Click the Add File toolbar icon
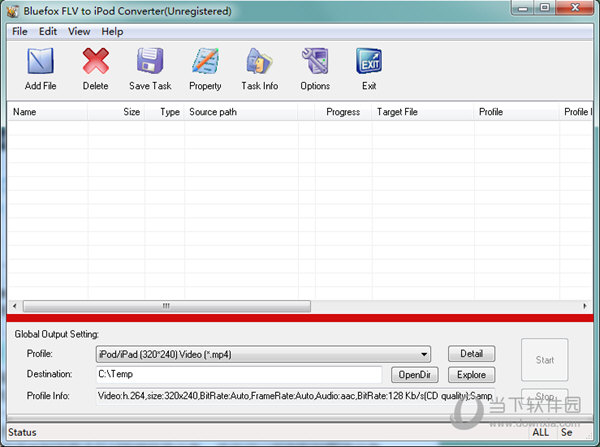 click(x=40, y=61)
